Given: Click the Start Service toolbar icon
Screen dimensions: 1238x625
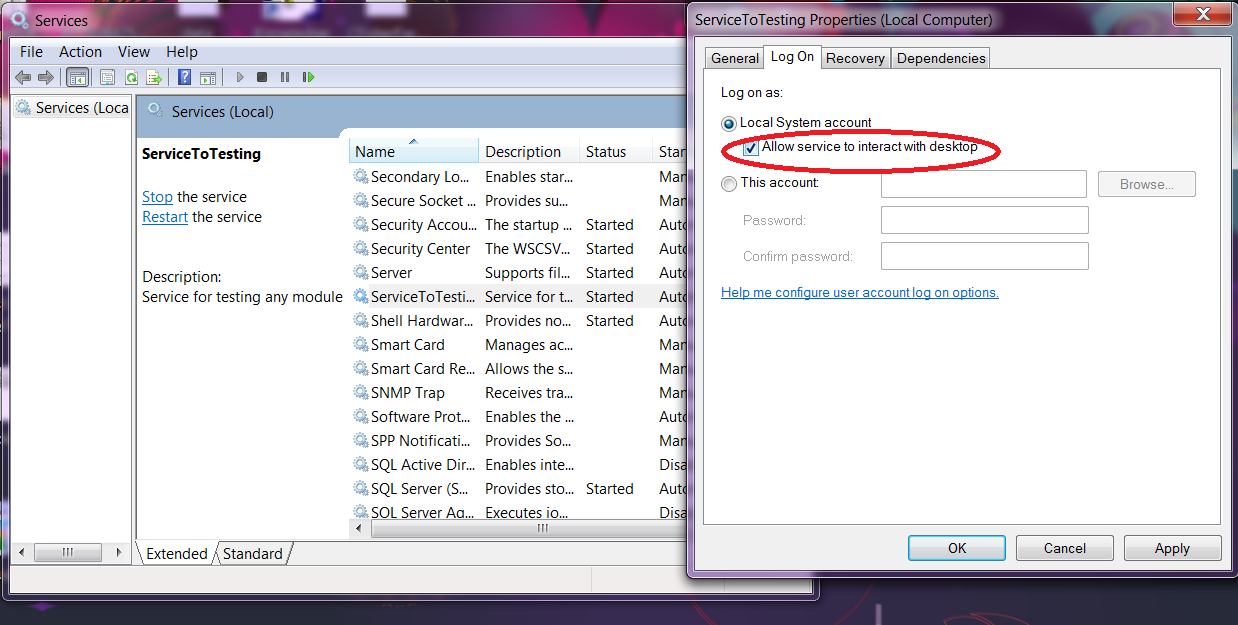Looking at the screenshot, I should pos(239,77).
